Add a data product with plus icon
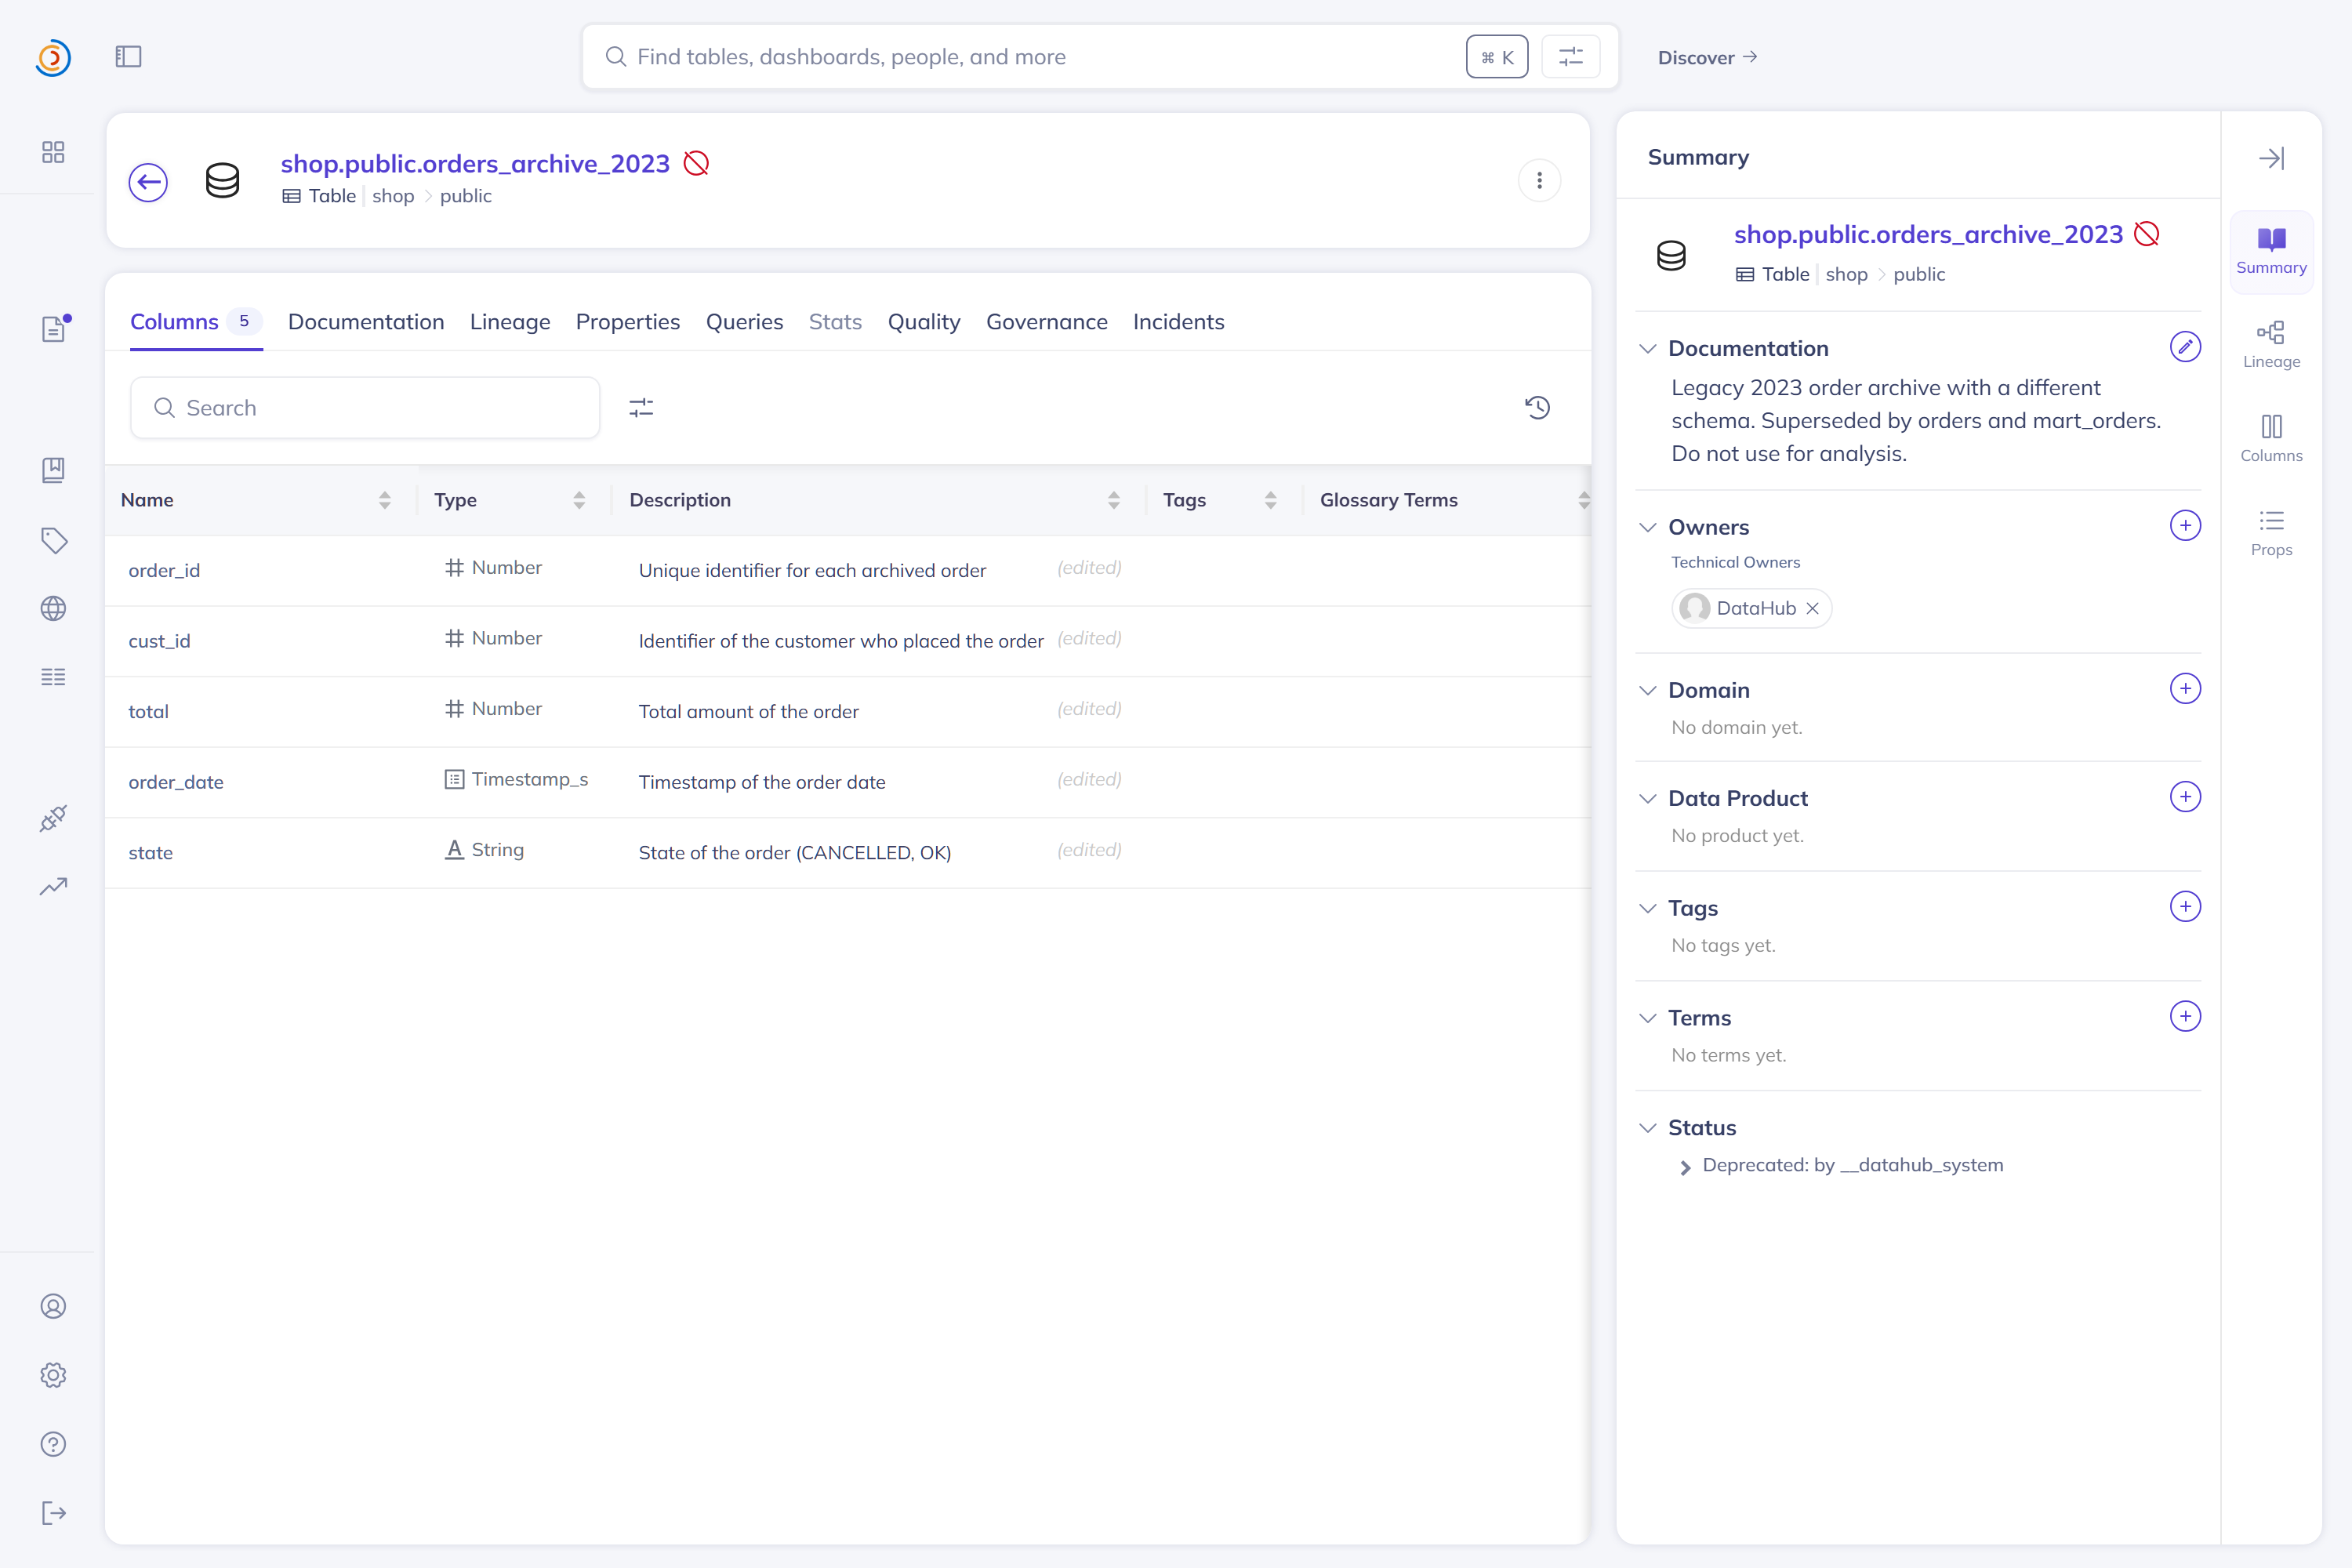The height and width of the screenshot is (1568, 2352). [2185, 797]
